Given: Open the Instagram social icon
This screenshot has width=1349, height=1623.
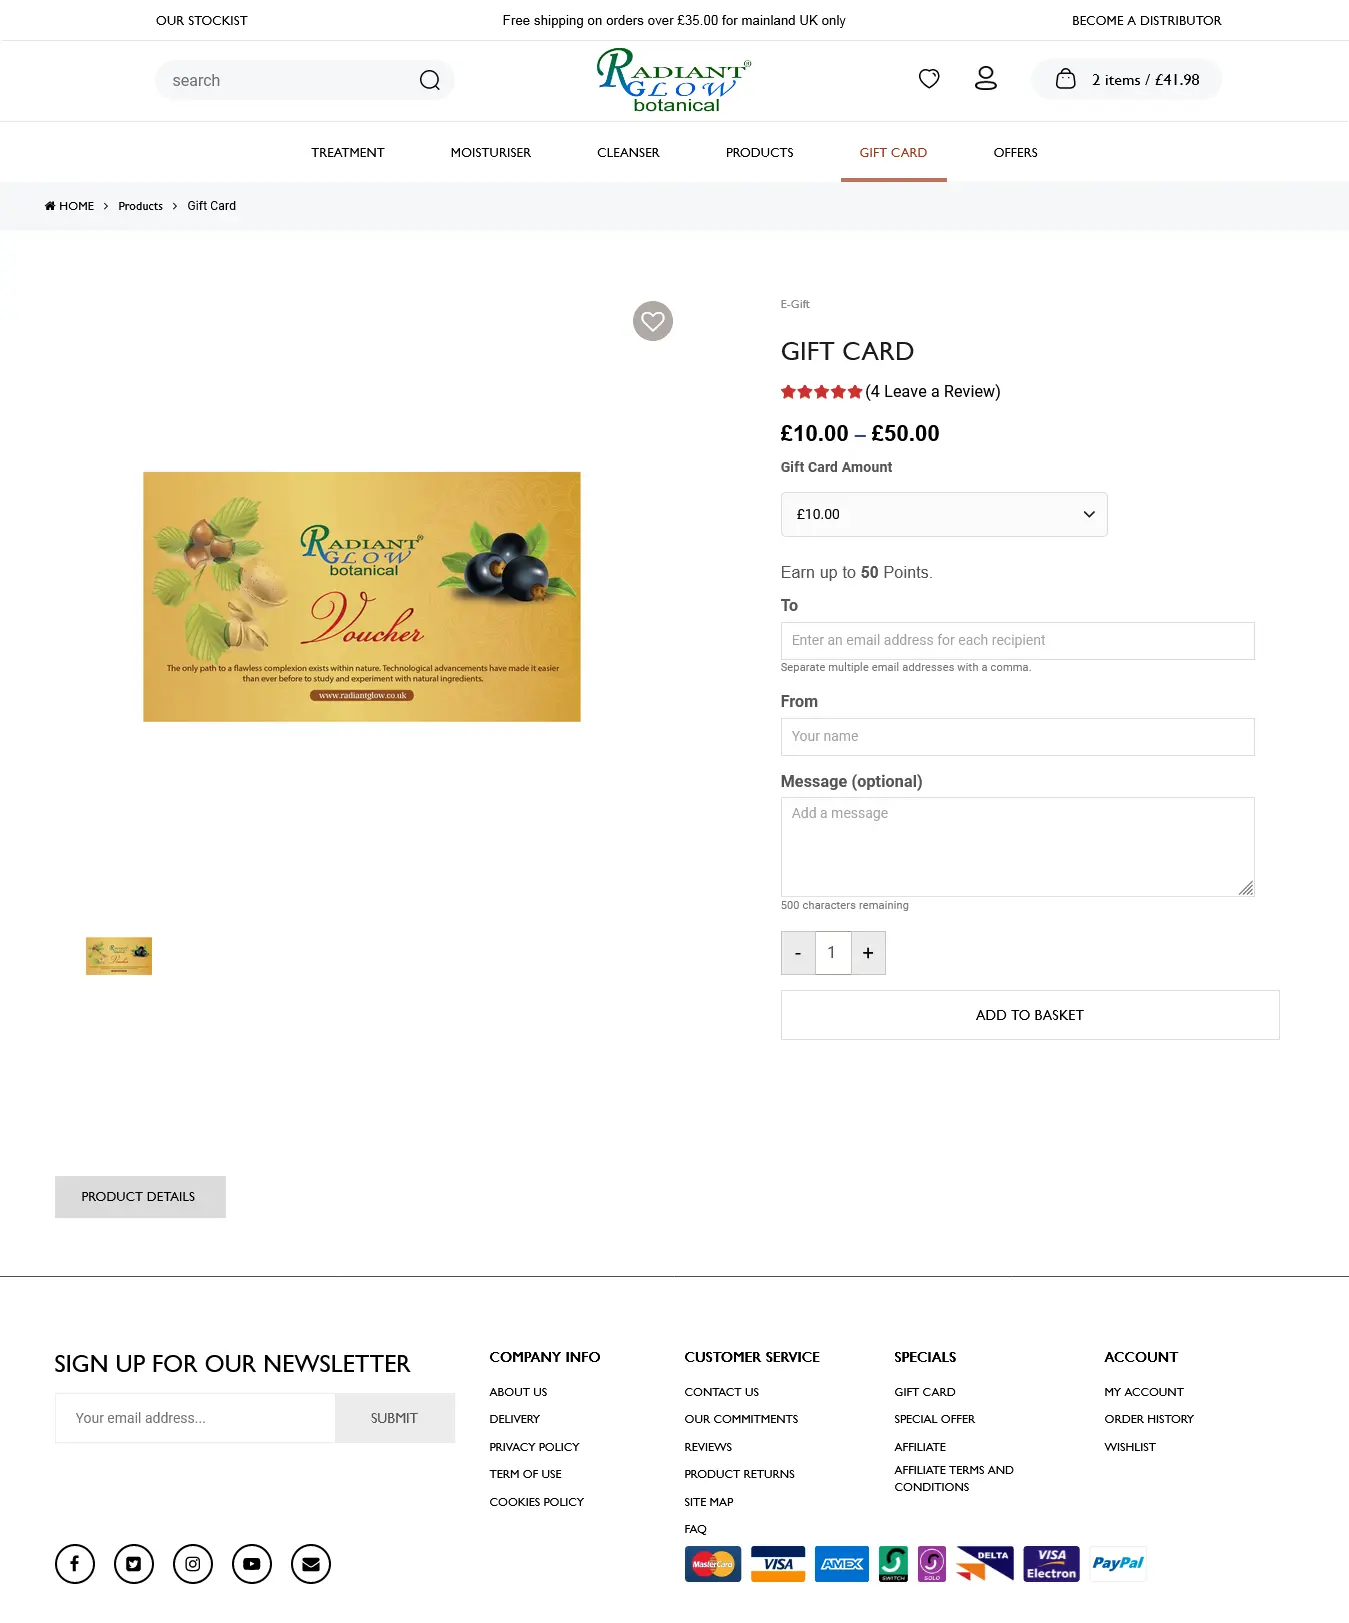Looking at the screenshot, I should tap(193, 1564).
